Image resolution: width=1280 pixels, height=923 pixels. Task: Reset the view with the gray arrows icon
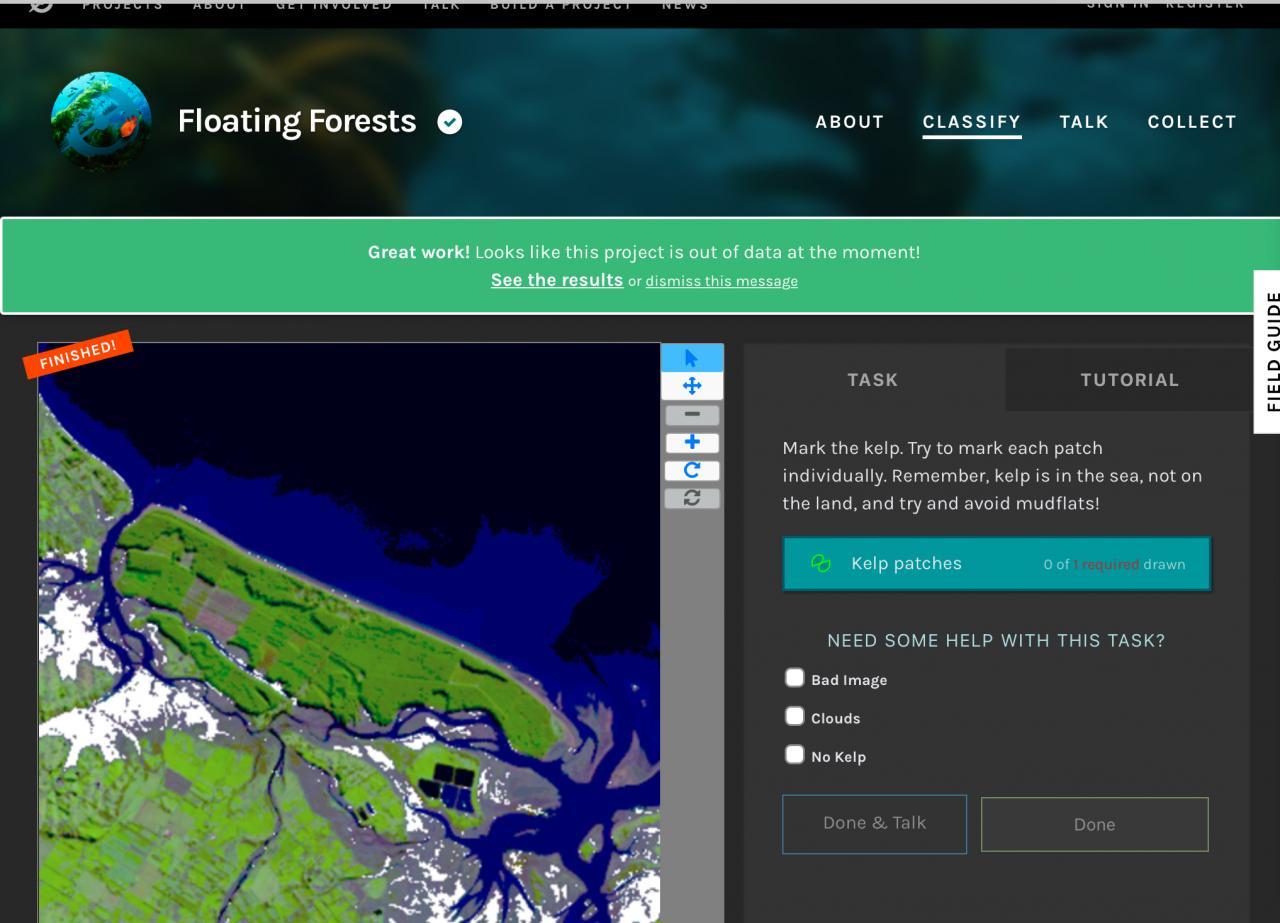click(692, 497)
